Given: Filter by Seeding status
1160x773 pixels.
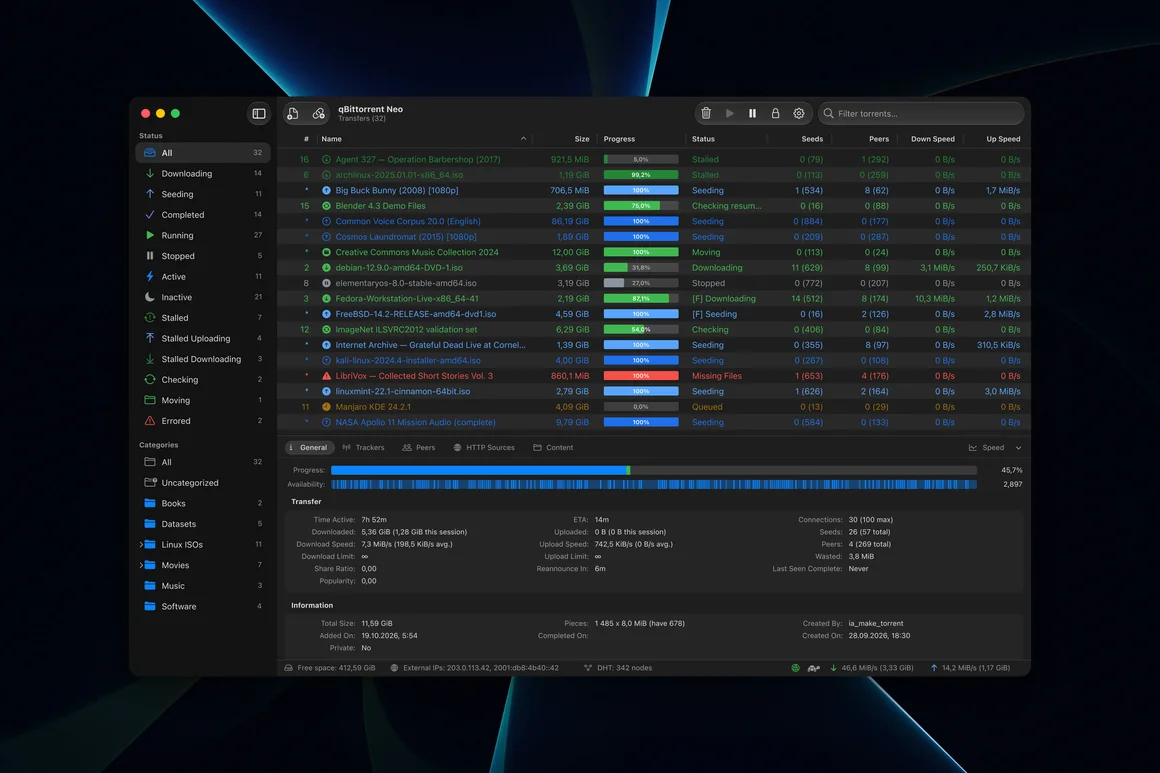Looking at the screenshot, I should pos(203,195).
